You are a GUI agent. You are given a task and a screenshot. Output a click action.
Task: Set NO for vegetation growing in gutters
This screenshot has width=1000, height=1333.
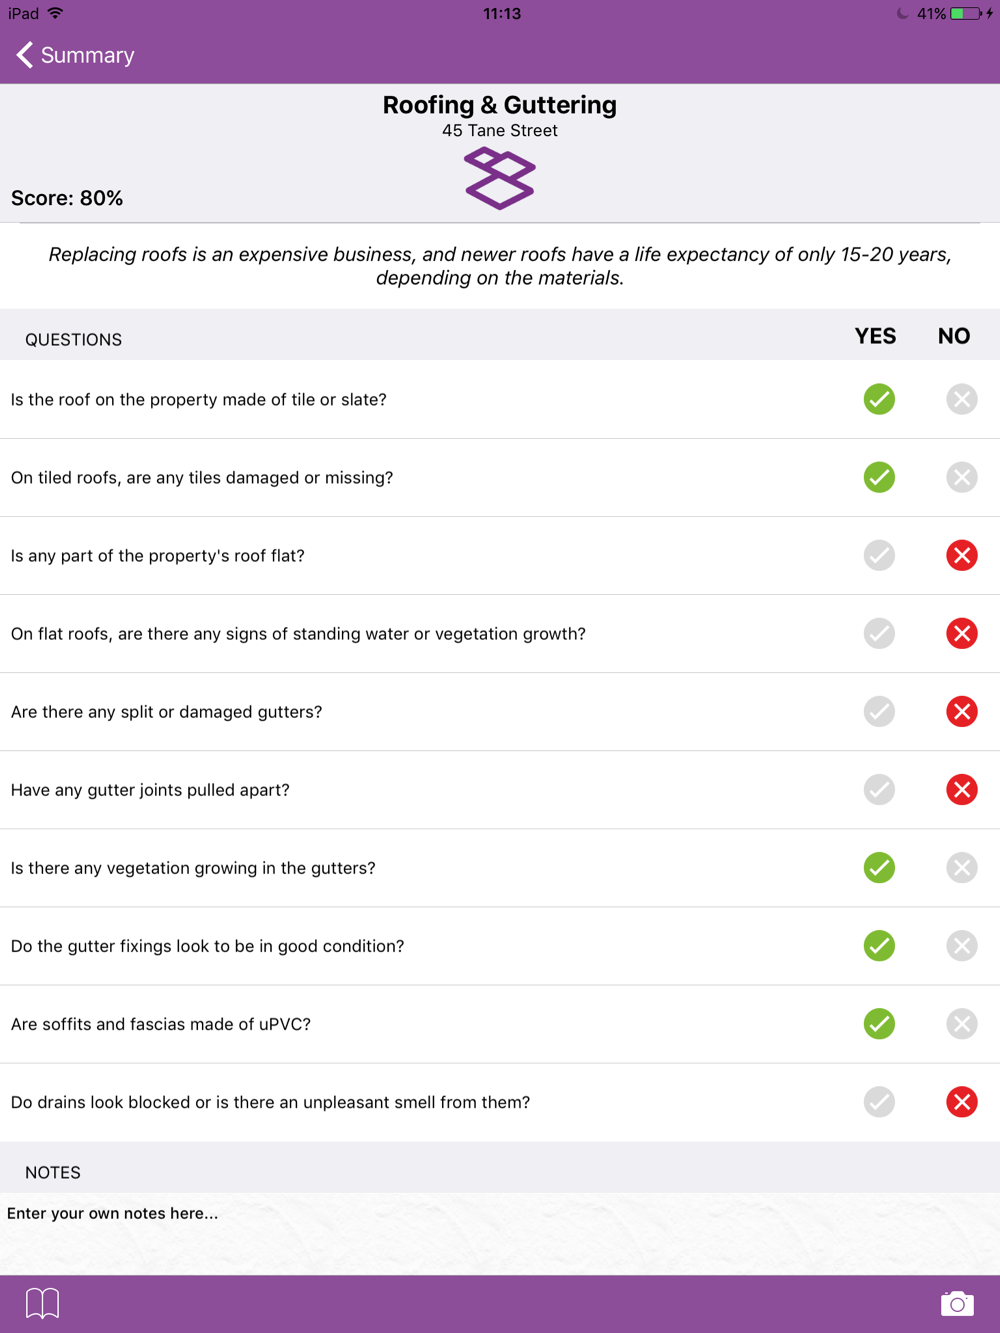tap(961, 867)
